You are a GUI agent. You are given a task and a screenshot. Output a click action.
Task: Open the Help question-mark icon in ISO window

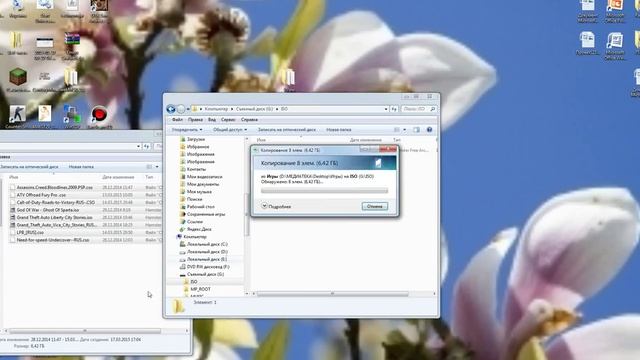tap(429, 130)
